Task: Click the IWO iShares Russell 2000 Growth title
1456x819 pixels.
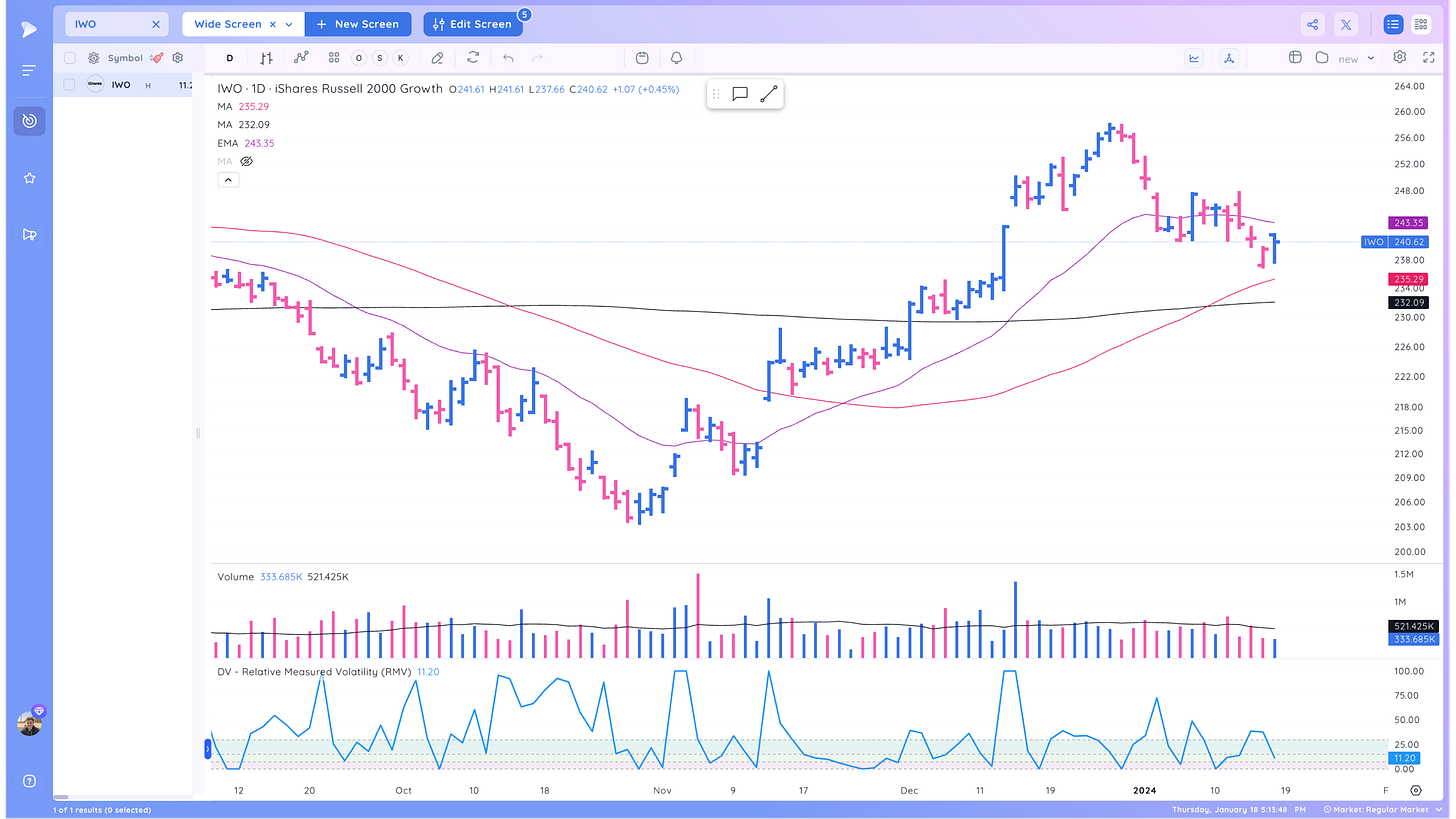Action: pos(330,89)
